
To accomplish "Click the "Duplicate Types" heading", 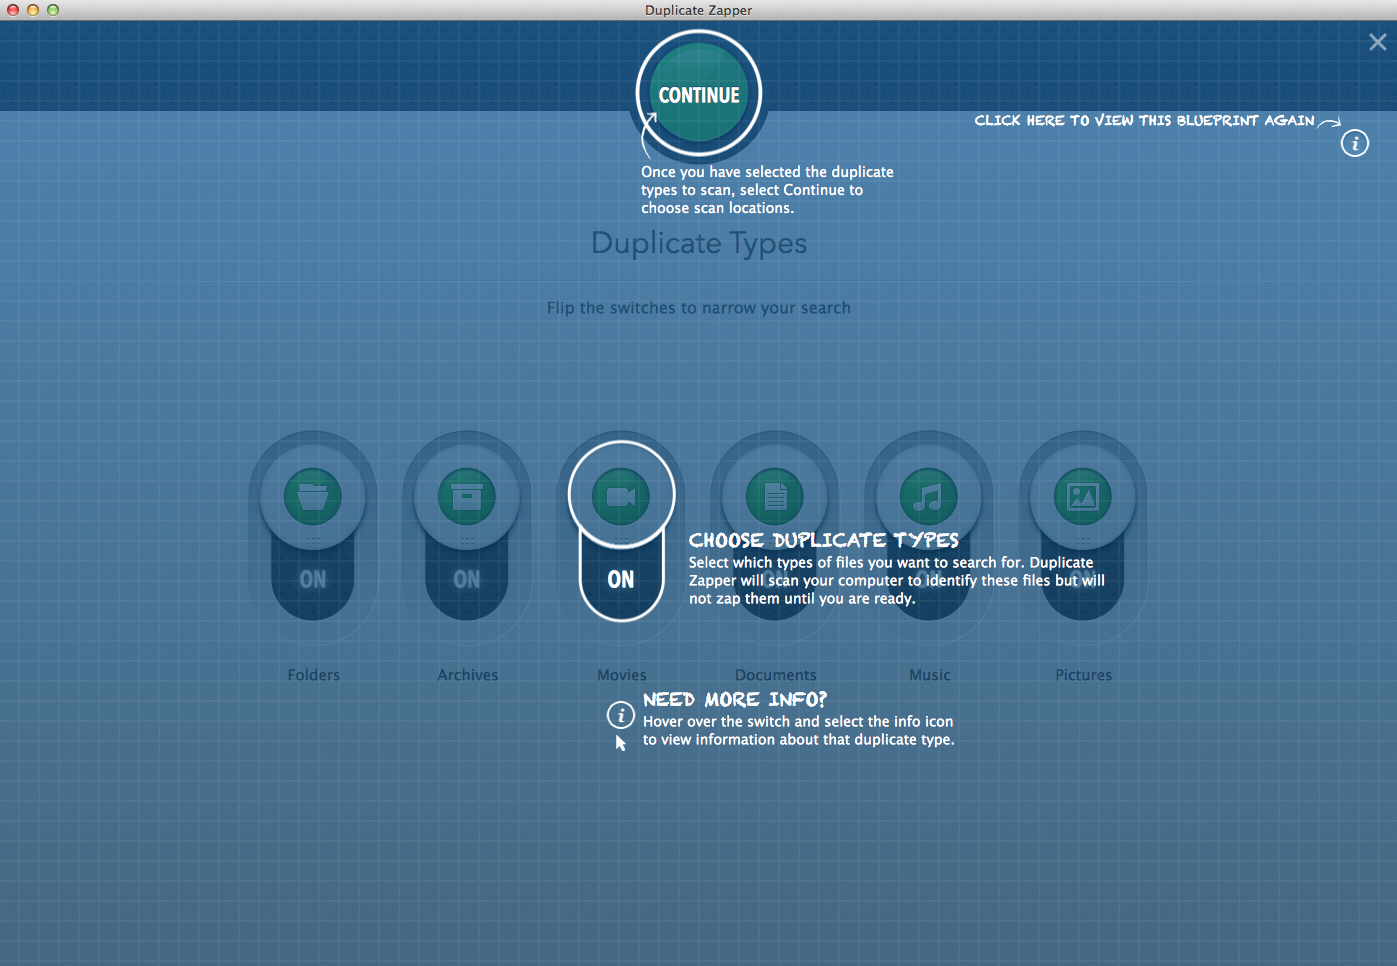I will click(699, 244).
